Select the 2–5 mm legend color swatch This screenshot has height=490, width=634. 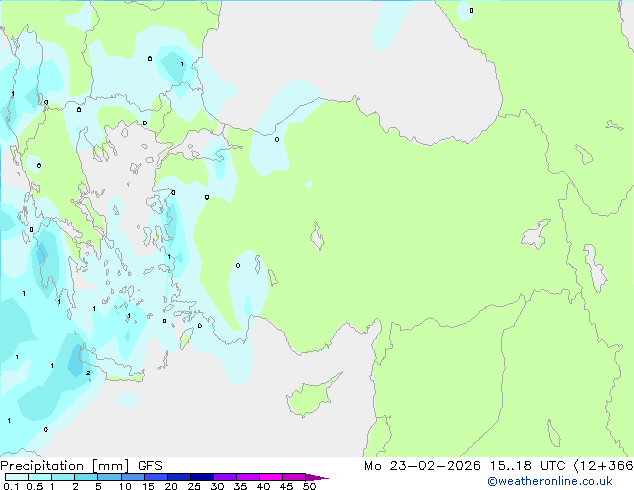point(86,477)
